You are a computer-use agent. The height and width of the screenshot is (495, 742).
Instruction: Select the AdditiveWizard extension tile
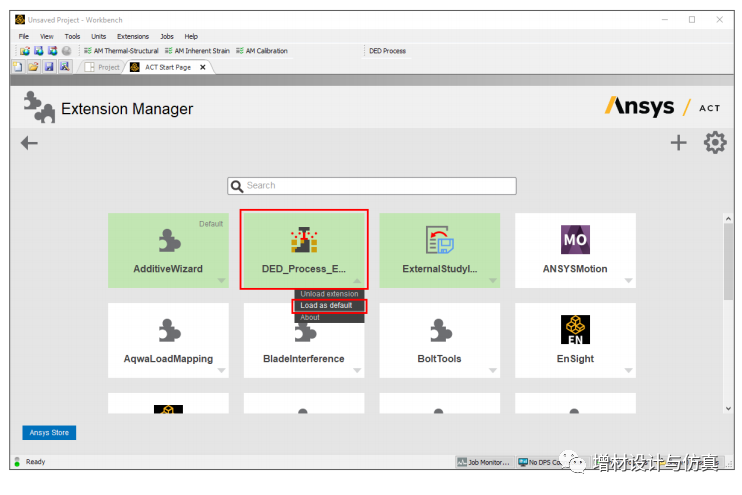coord(168,250)
